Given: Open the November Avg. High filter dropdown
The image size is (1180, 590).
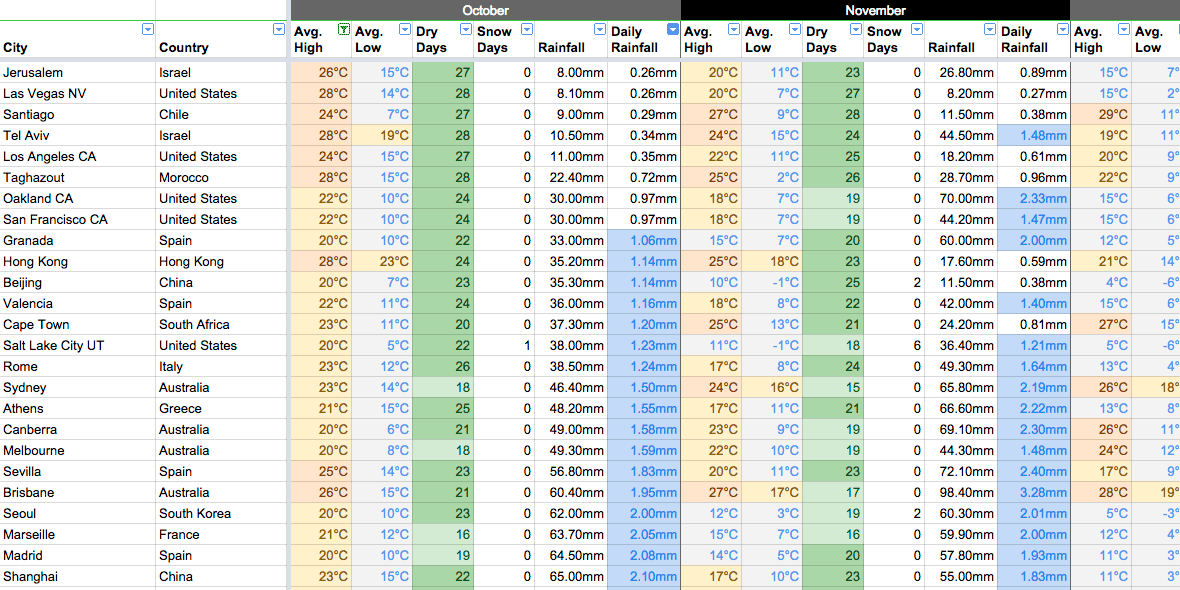Looking at the screenshot, I should coord(734,29).
